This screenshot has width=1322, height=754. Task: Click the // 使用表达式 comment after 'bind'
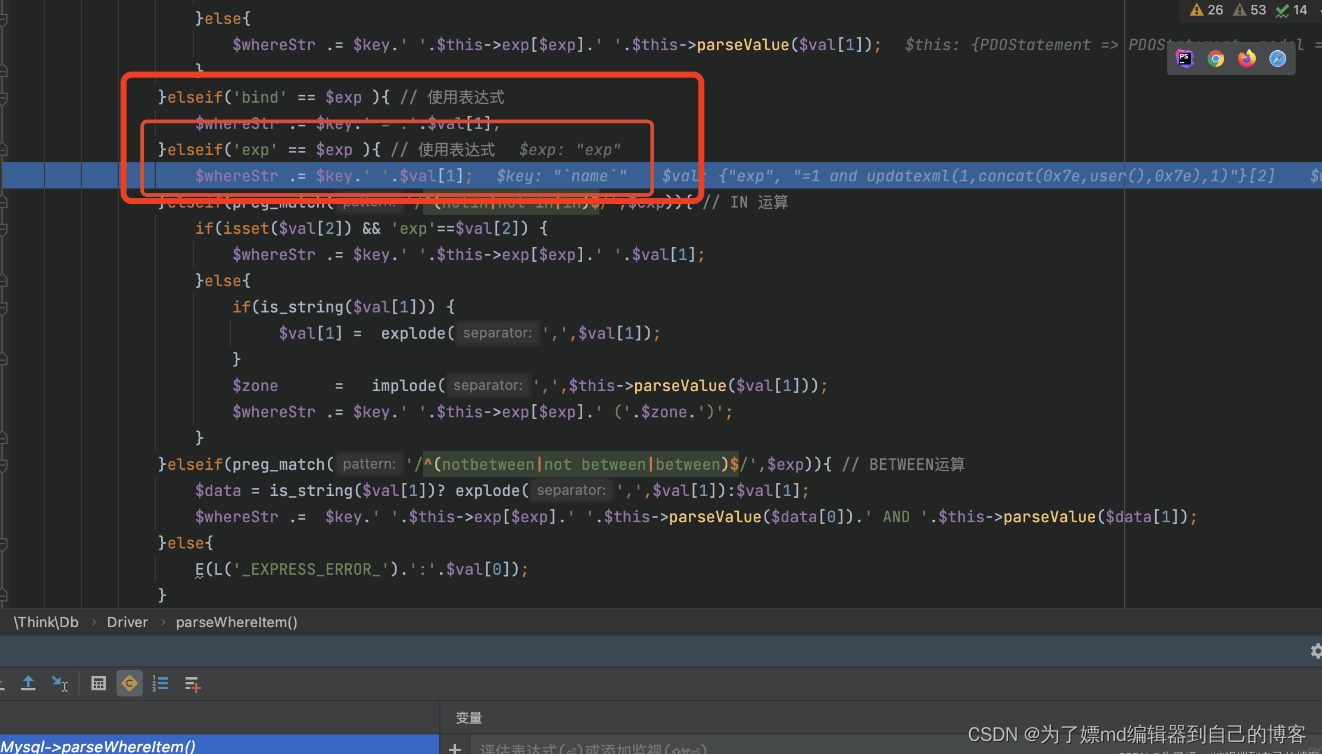[x=452, y=97]
